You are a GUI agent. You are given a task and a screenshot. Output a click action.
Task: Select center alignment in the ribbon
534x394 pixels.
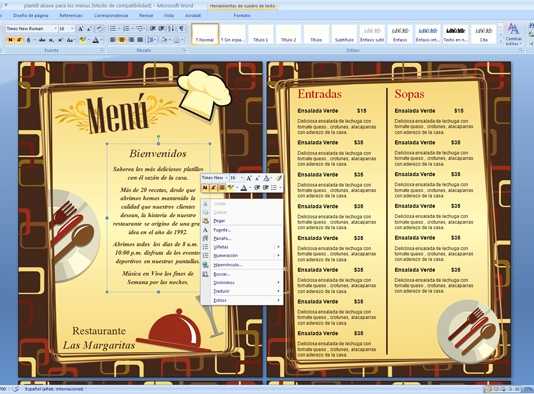click(122, 40)
